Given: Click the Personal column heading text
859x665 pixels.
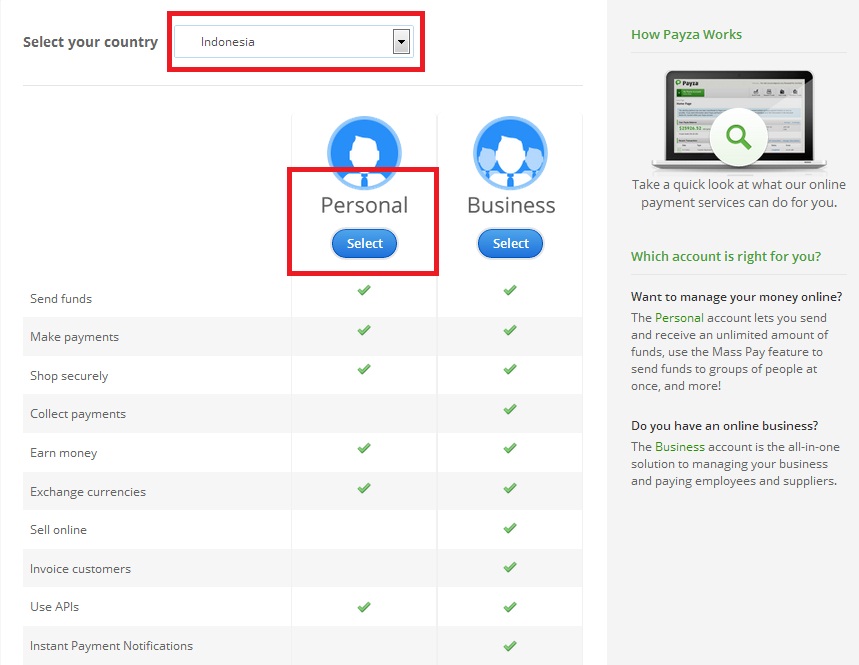Looking at the screenshot, I should click(x=364, y=205).
